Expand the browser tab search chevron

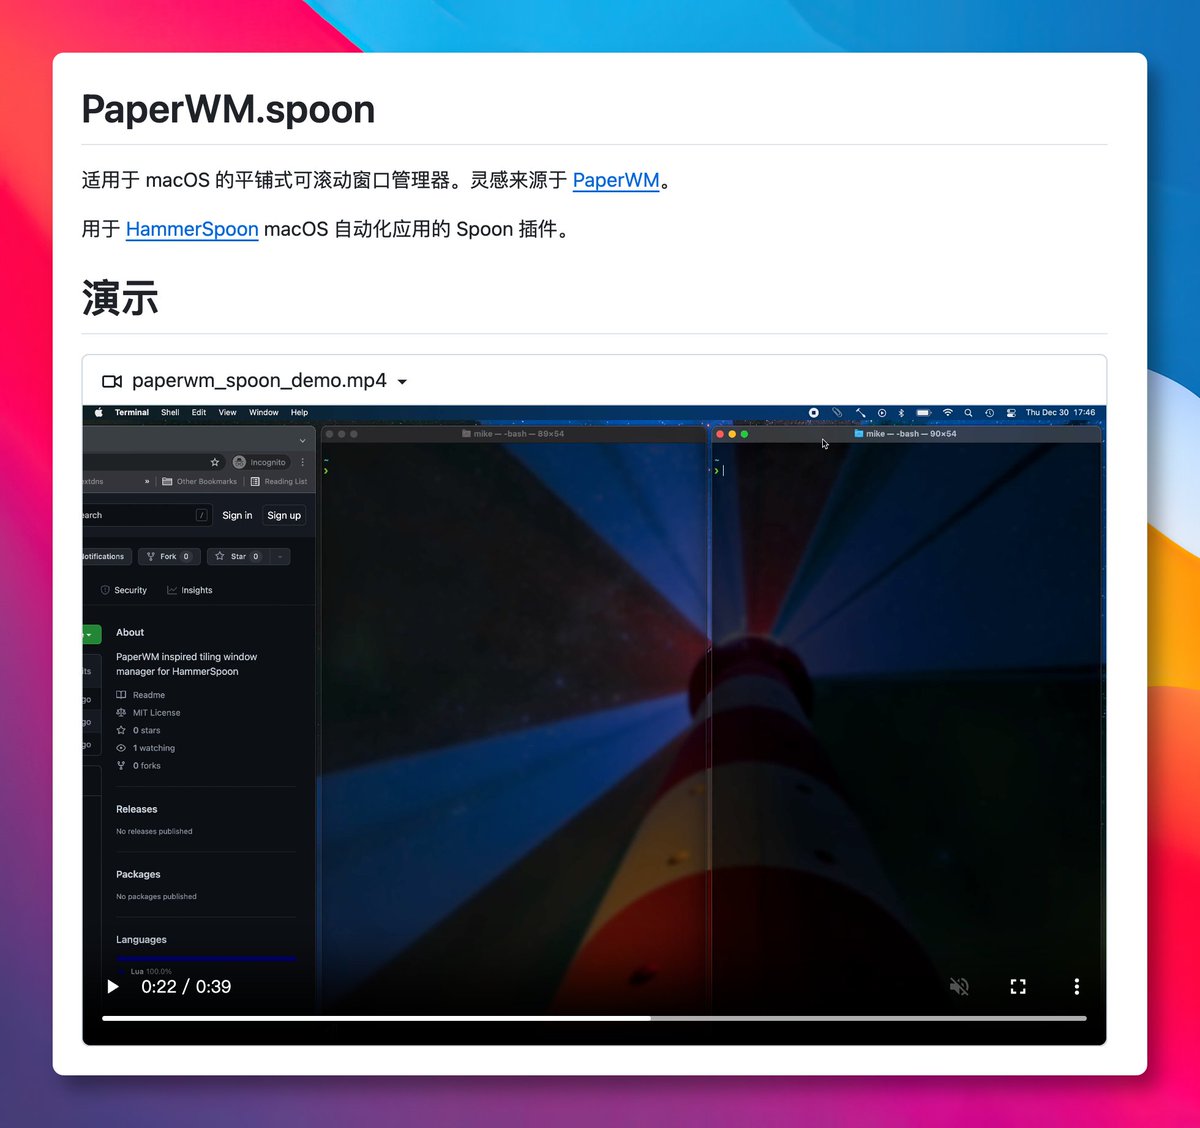coord(302,440)
